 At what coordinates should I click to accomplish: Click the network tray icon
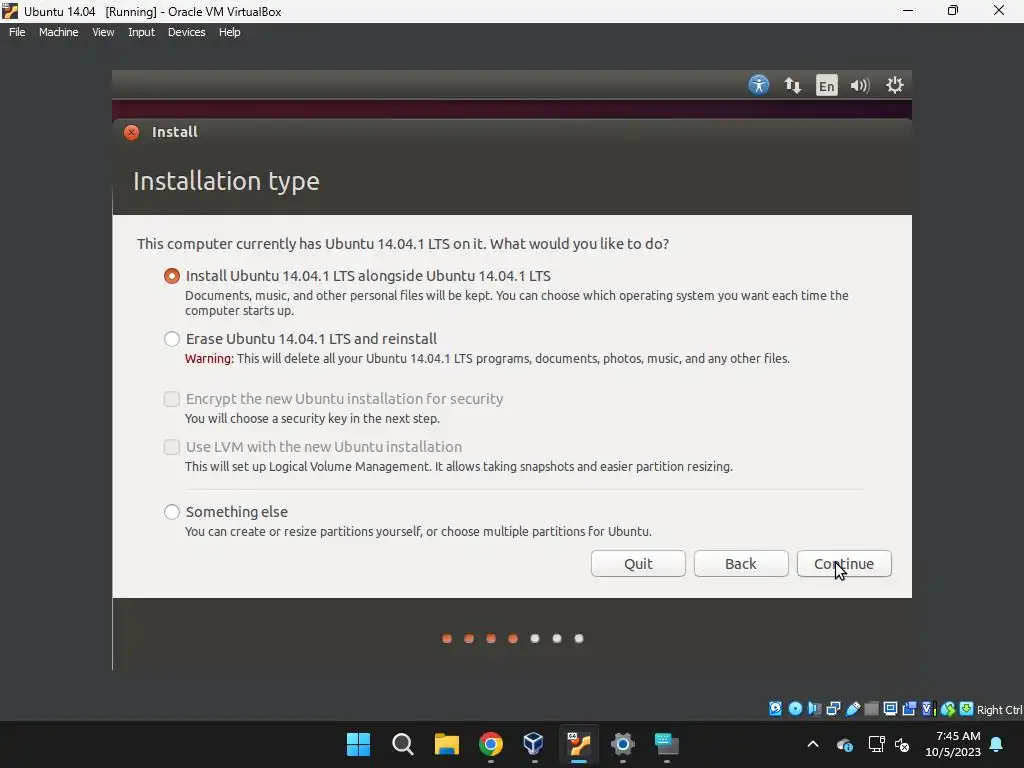pos(876,744)
